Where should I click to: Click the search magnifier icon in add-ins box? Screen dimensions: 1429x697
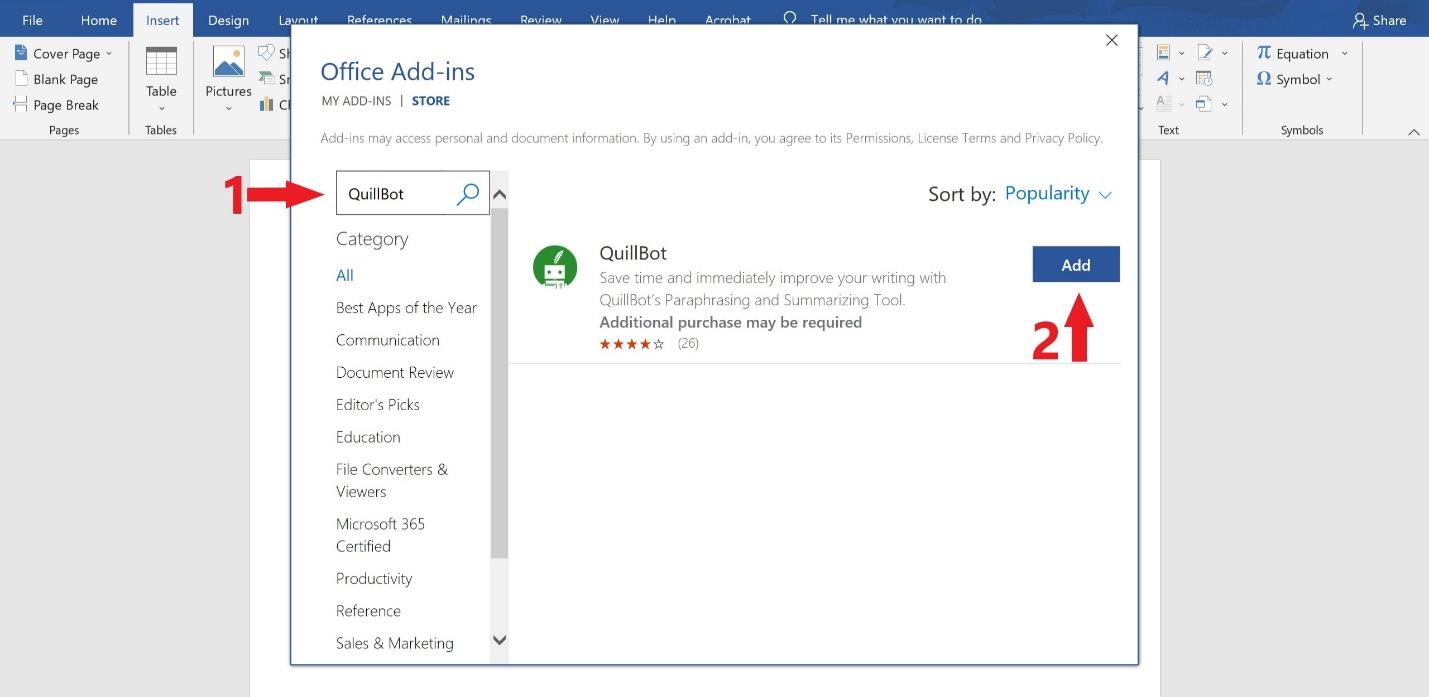click(x=468, y=194)
